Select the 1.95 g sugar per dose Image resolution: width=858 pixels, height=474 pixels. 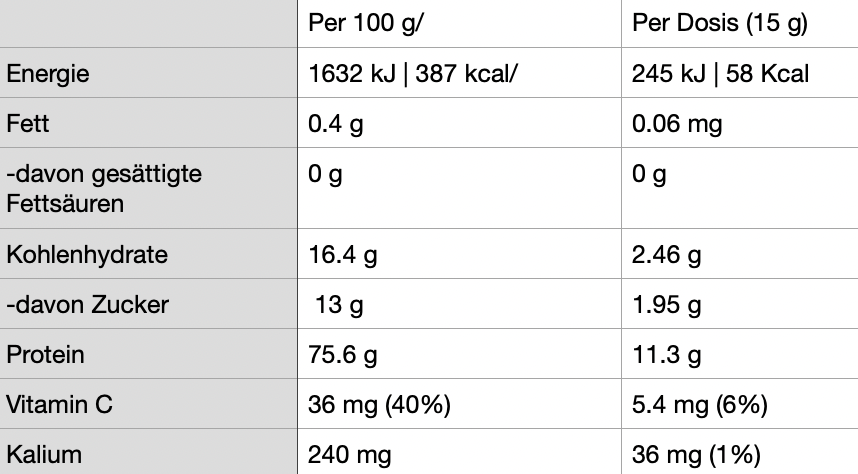tap(740, 304)
